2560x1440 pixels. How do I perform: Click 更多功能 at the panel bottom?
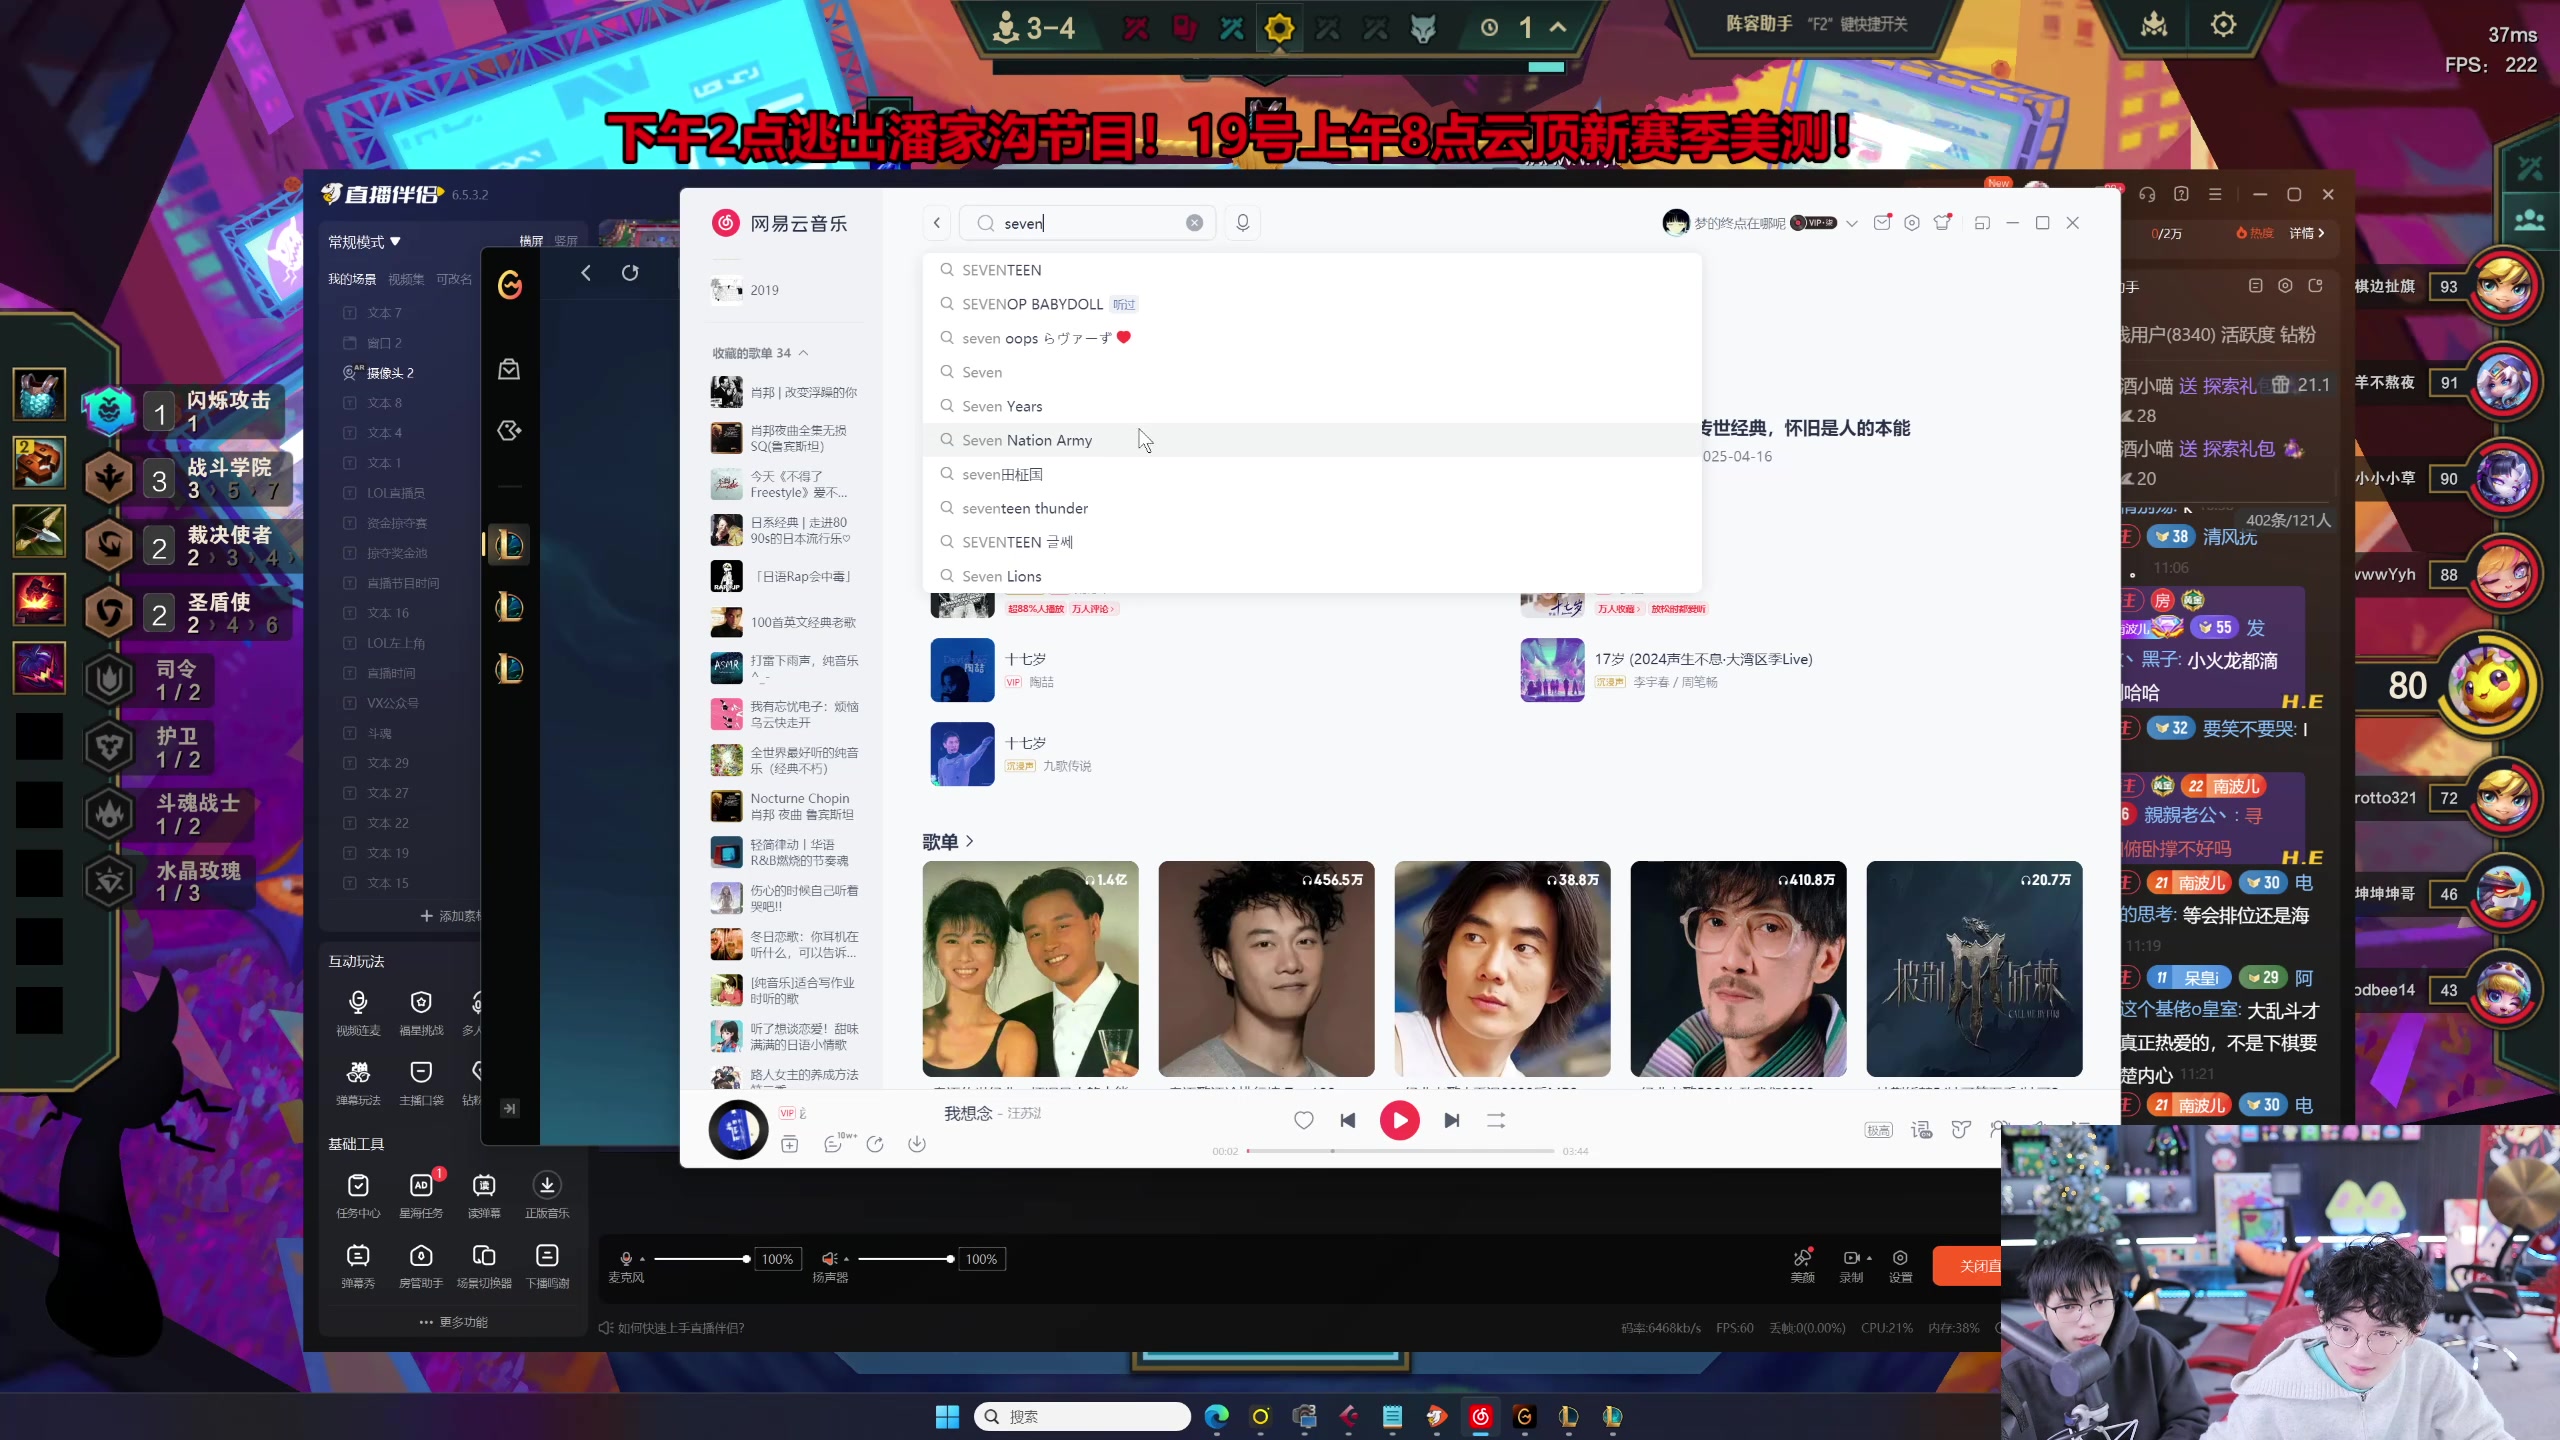click(x=453, y=1322)
